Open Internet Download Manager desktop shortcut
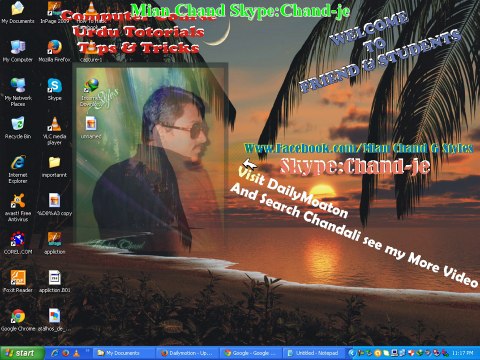The height and width of the screenshot is (360, 480). tap(91, 92)
